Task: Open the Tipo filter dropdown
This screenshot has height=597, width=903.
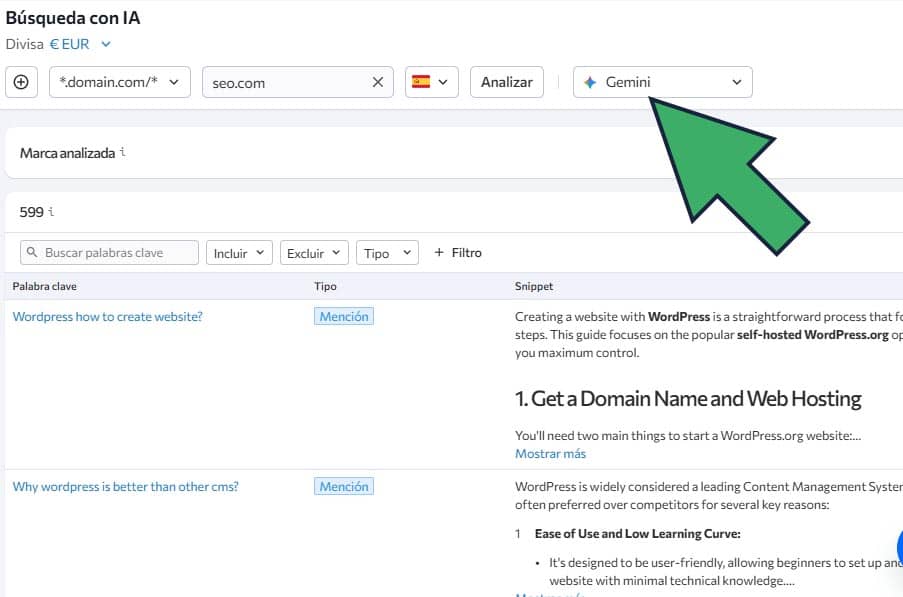Action: (x=386, y=252)
